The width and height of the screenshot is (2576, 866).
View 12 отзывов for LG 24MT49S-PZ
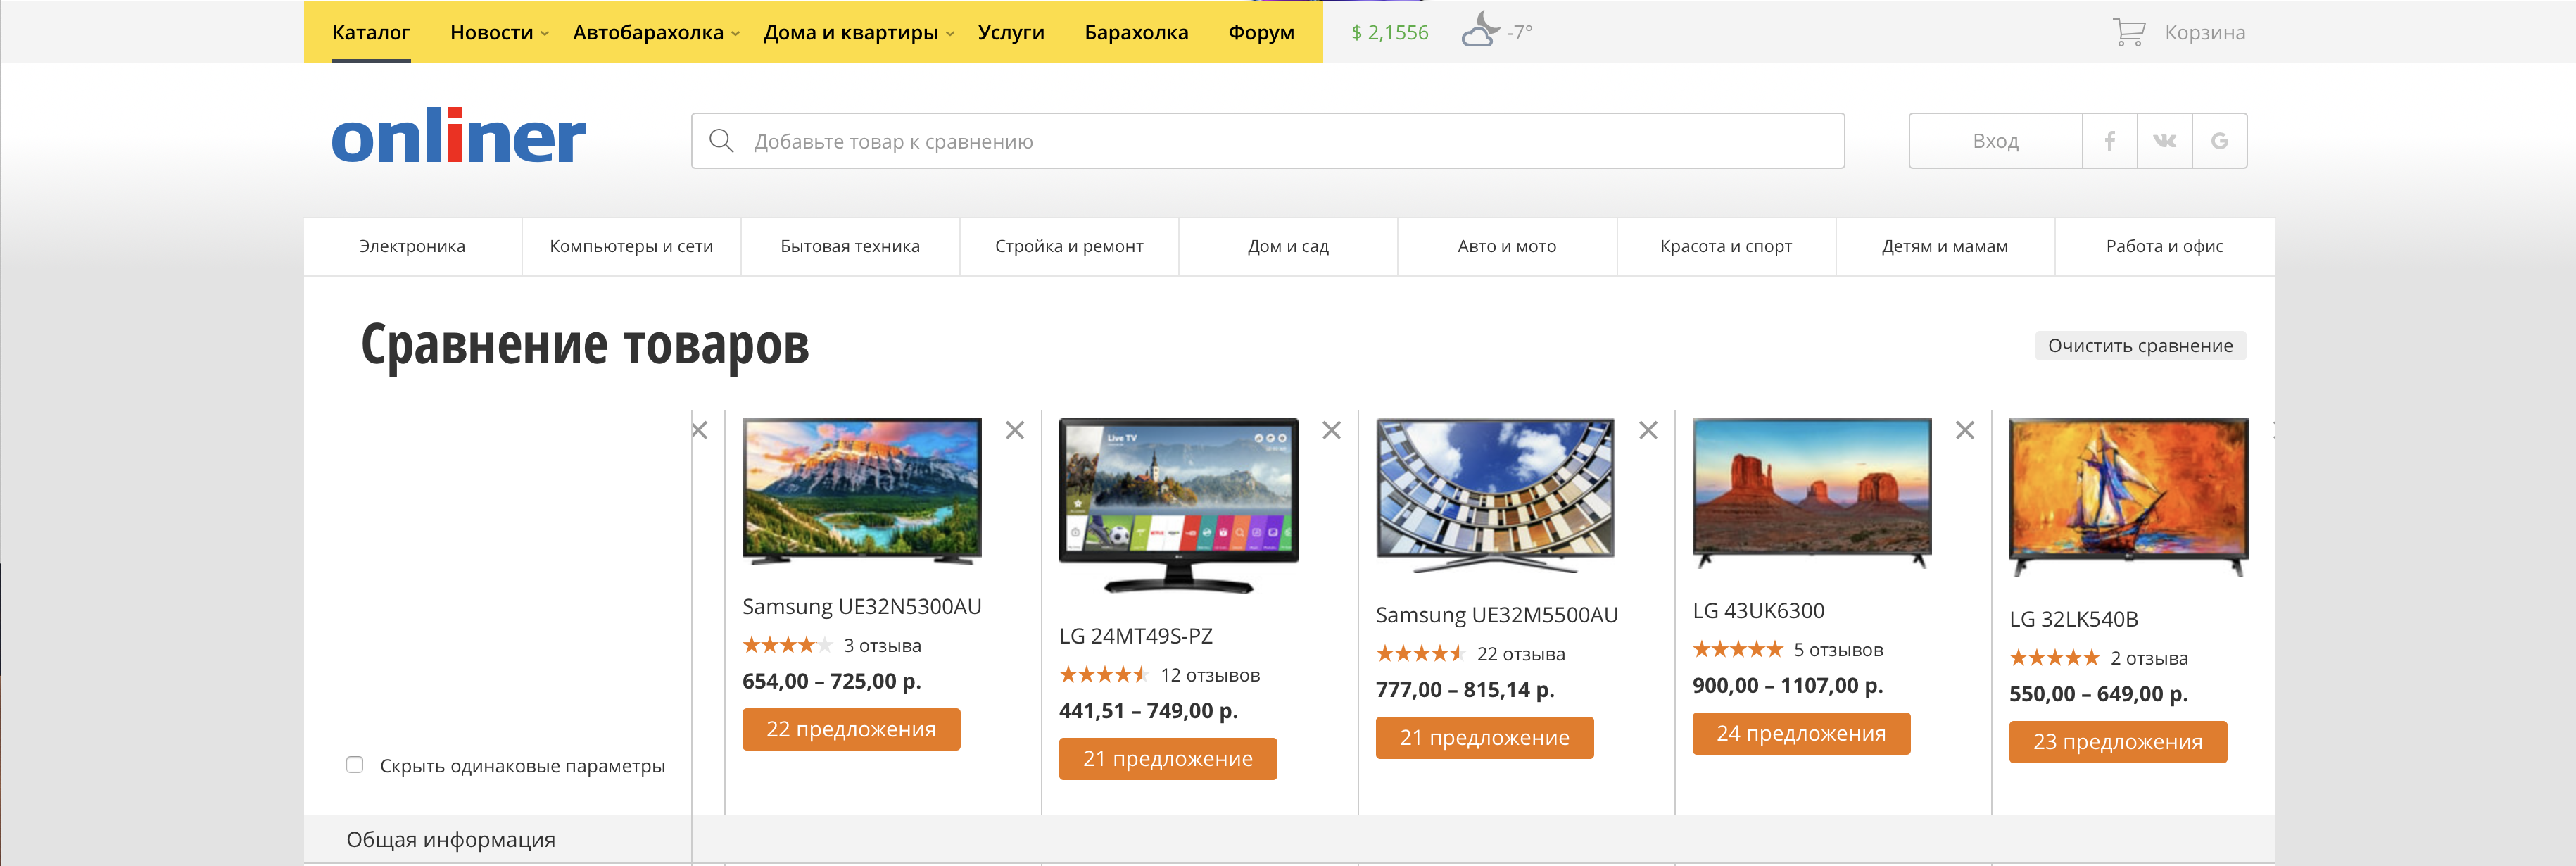[1210, 675]
